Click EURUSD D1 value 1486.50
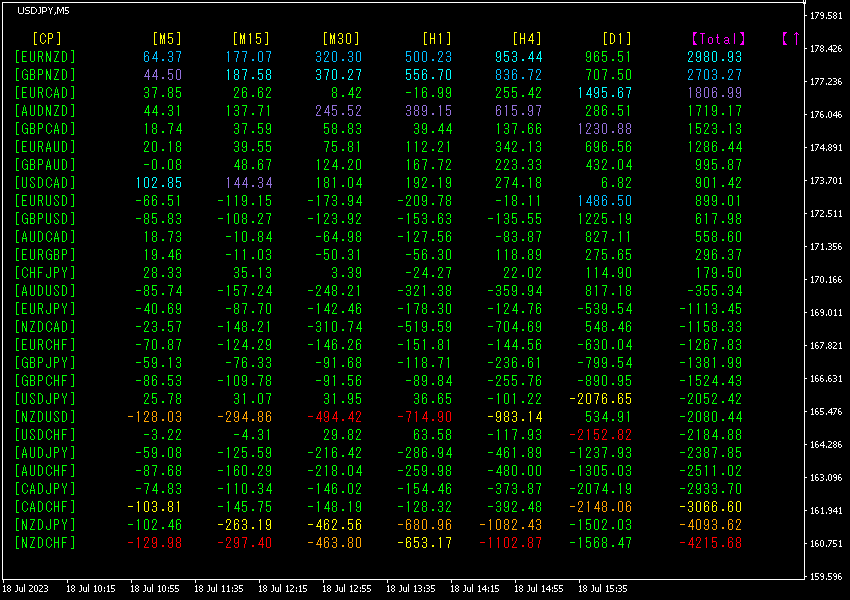 (604, 201)
